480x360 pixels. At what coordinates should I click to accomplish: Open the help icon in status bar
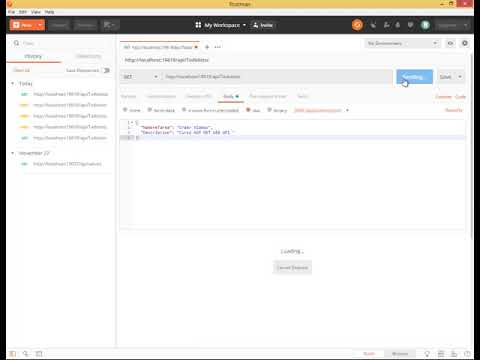[467, 354]
